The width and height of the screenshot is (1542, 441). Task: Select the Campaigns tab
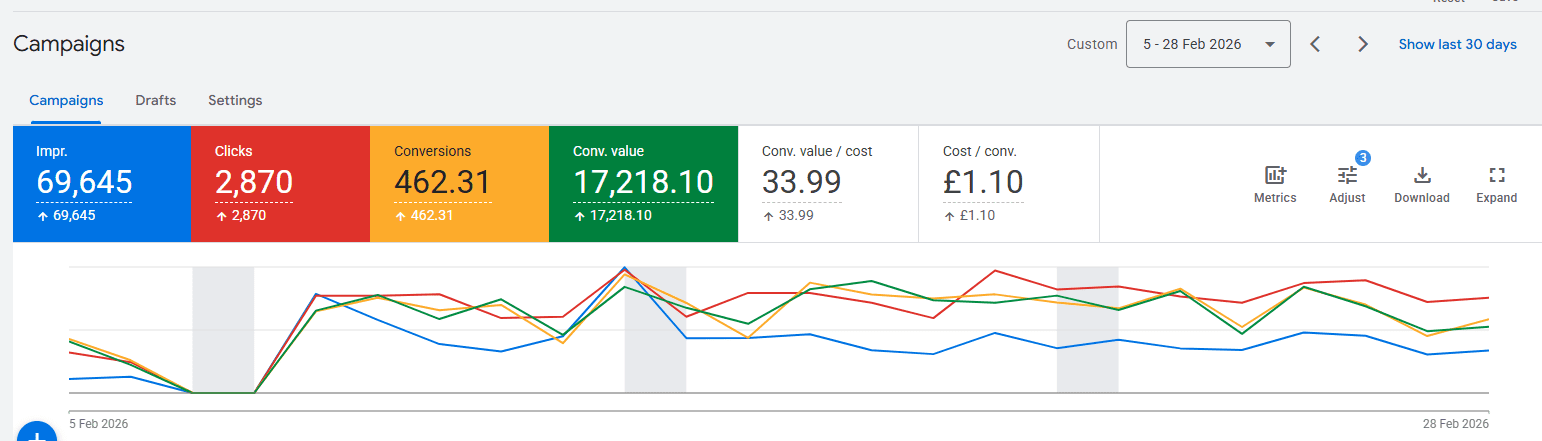tap(66, 100)
